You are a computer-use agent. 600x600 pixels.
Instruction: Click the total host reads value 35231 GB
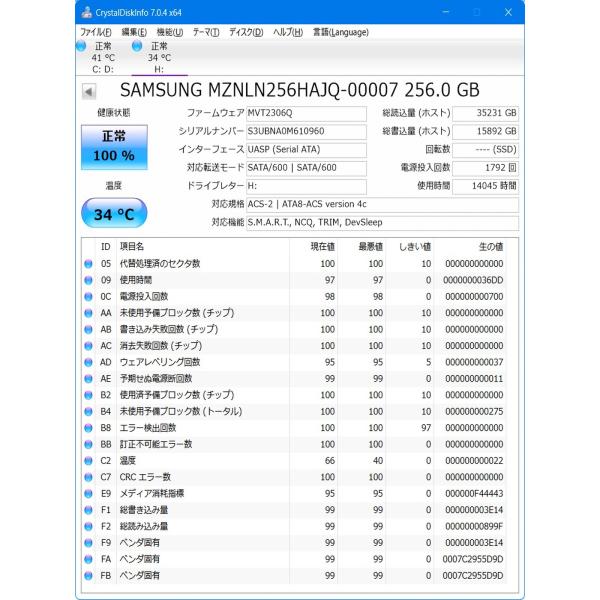point(485,113)
